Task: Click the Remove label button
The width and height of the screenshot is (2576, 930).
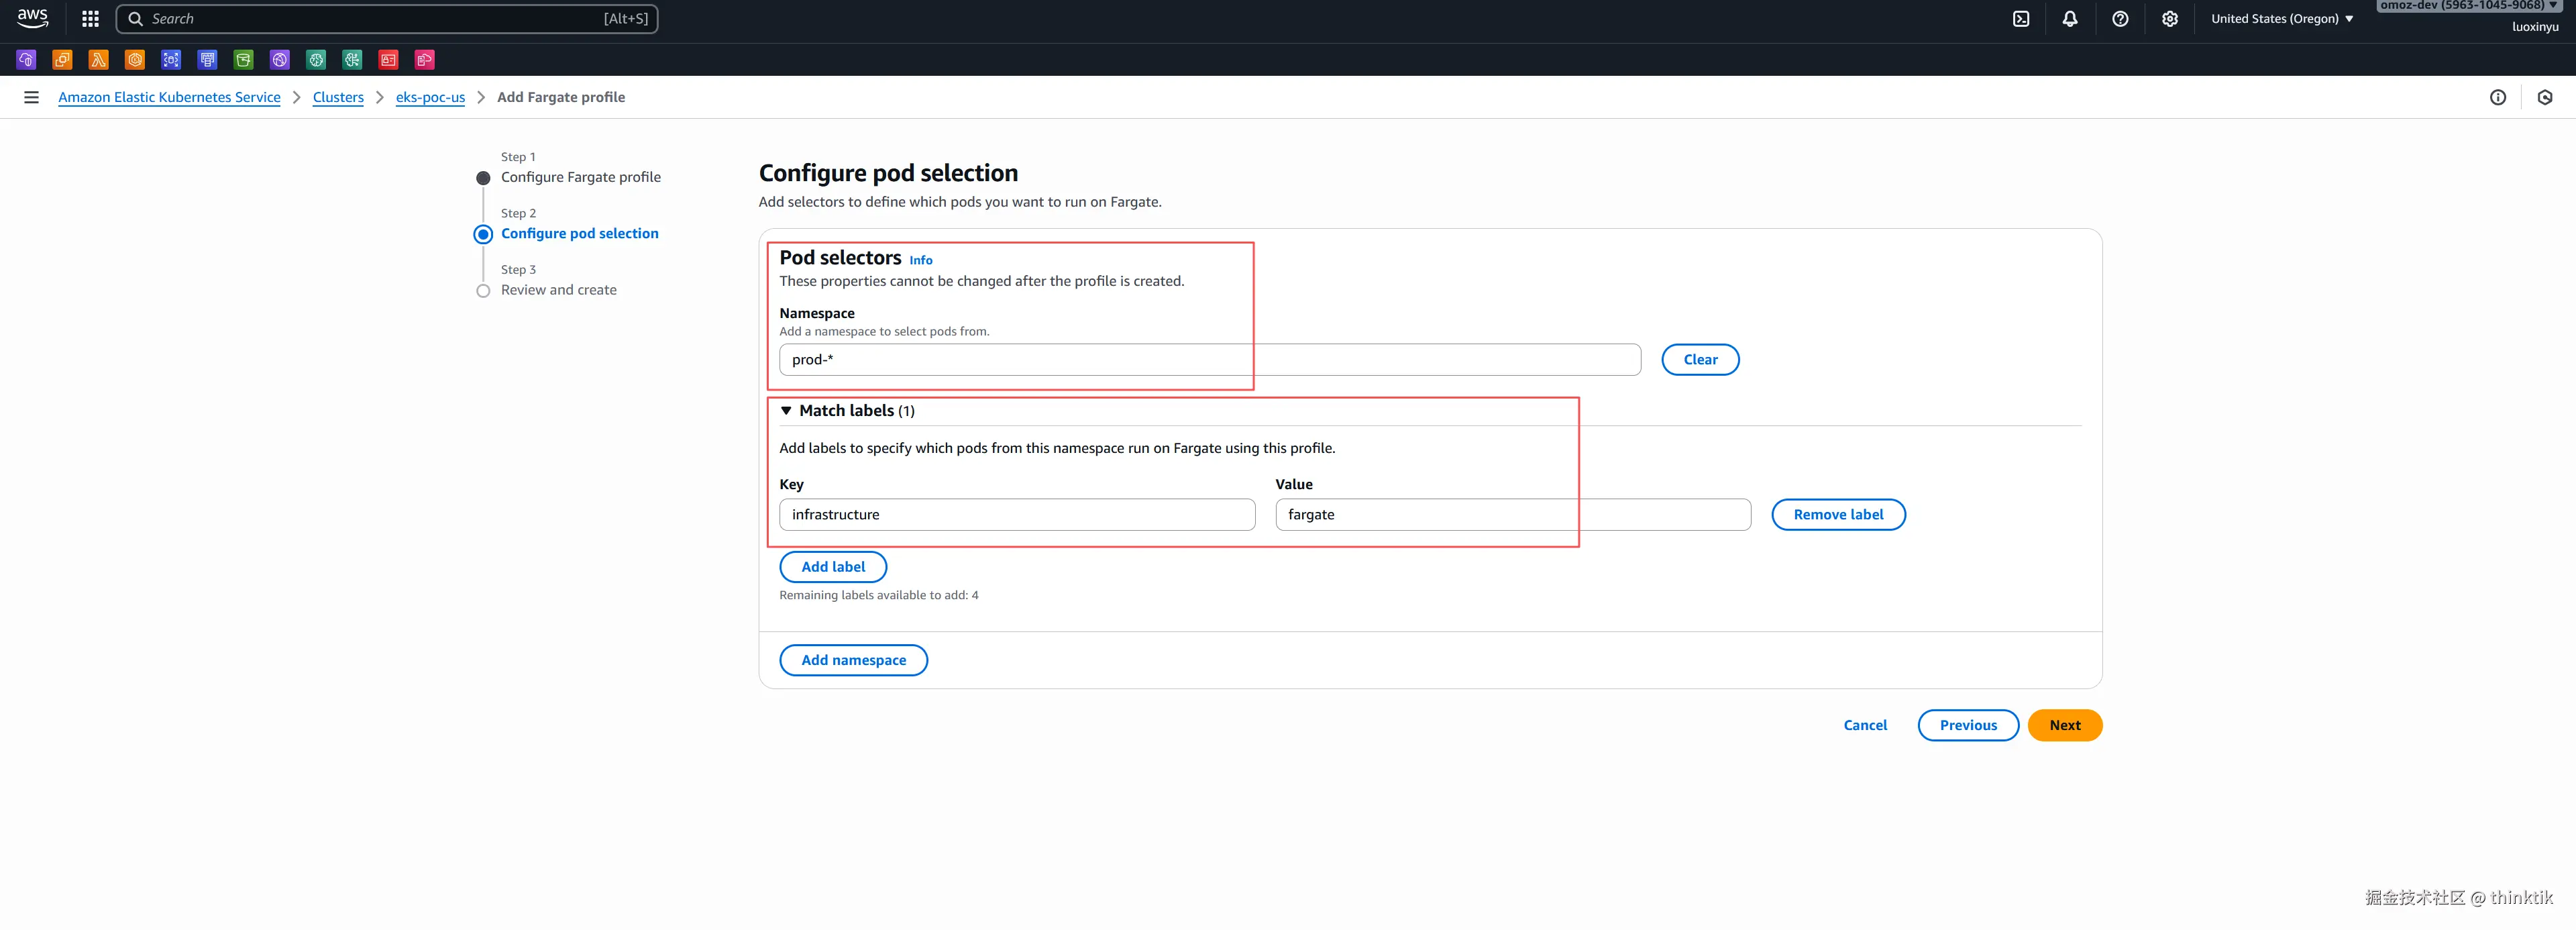Action: (x=1837, y=514)
